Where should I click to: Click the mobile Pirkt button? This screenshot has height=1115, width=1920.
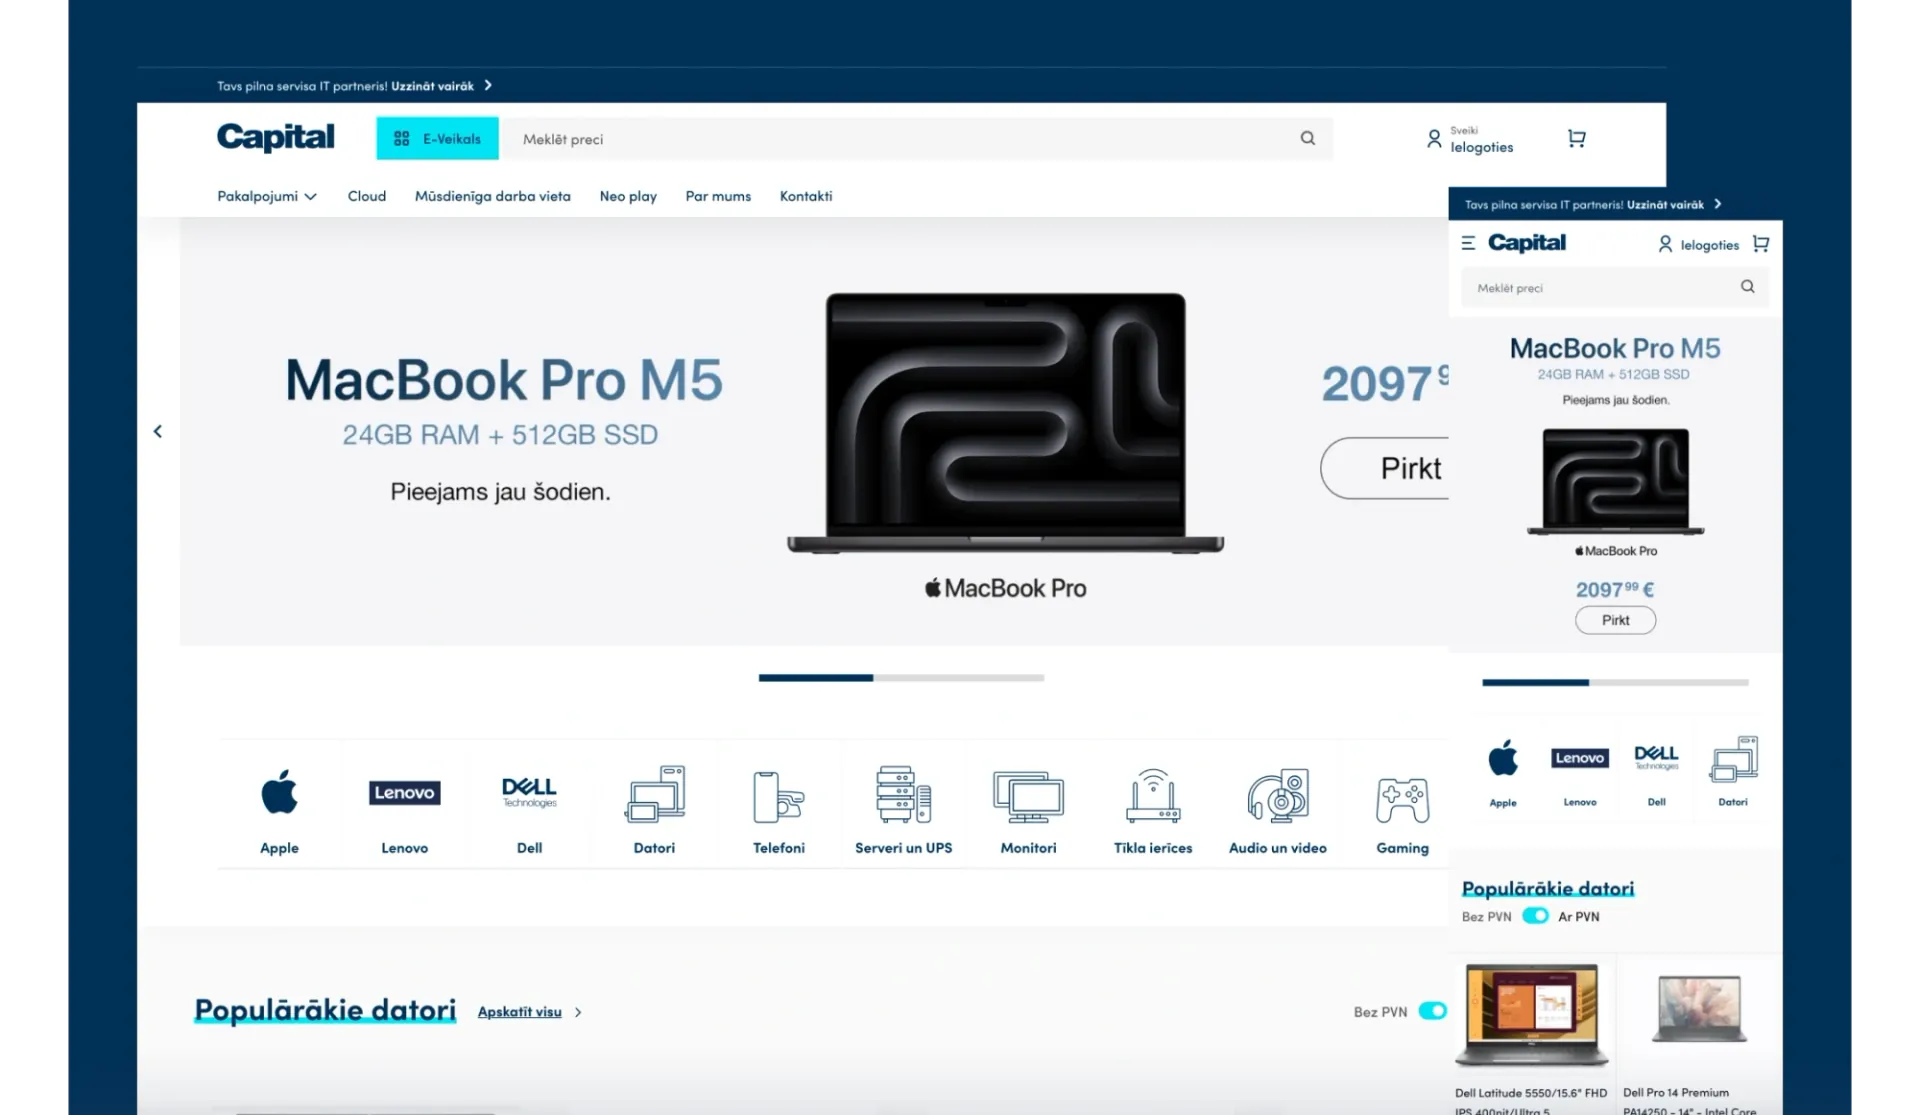(x=1615, y=620)
